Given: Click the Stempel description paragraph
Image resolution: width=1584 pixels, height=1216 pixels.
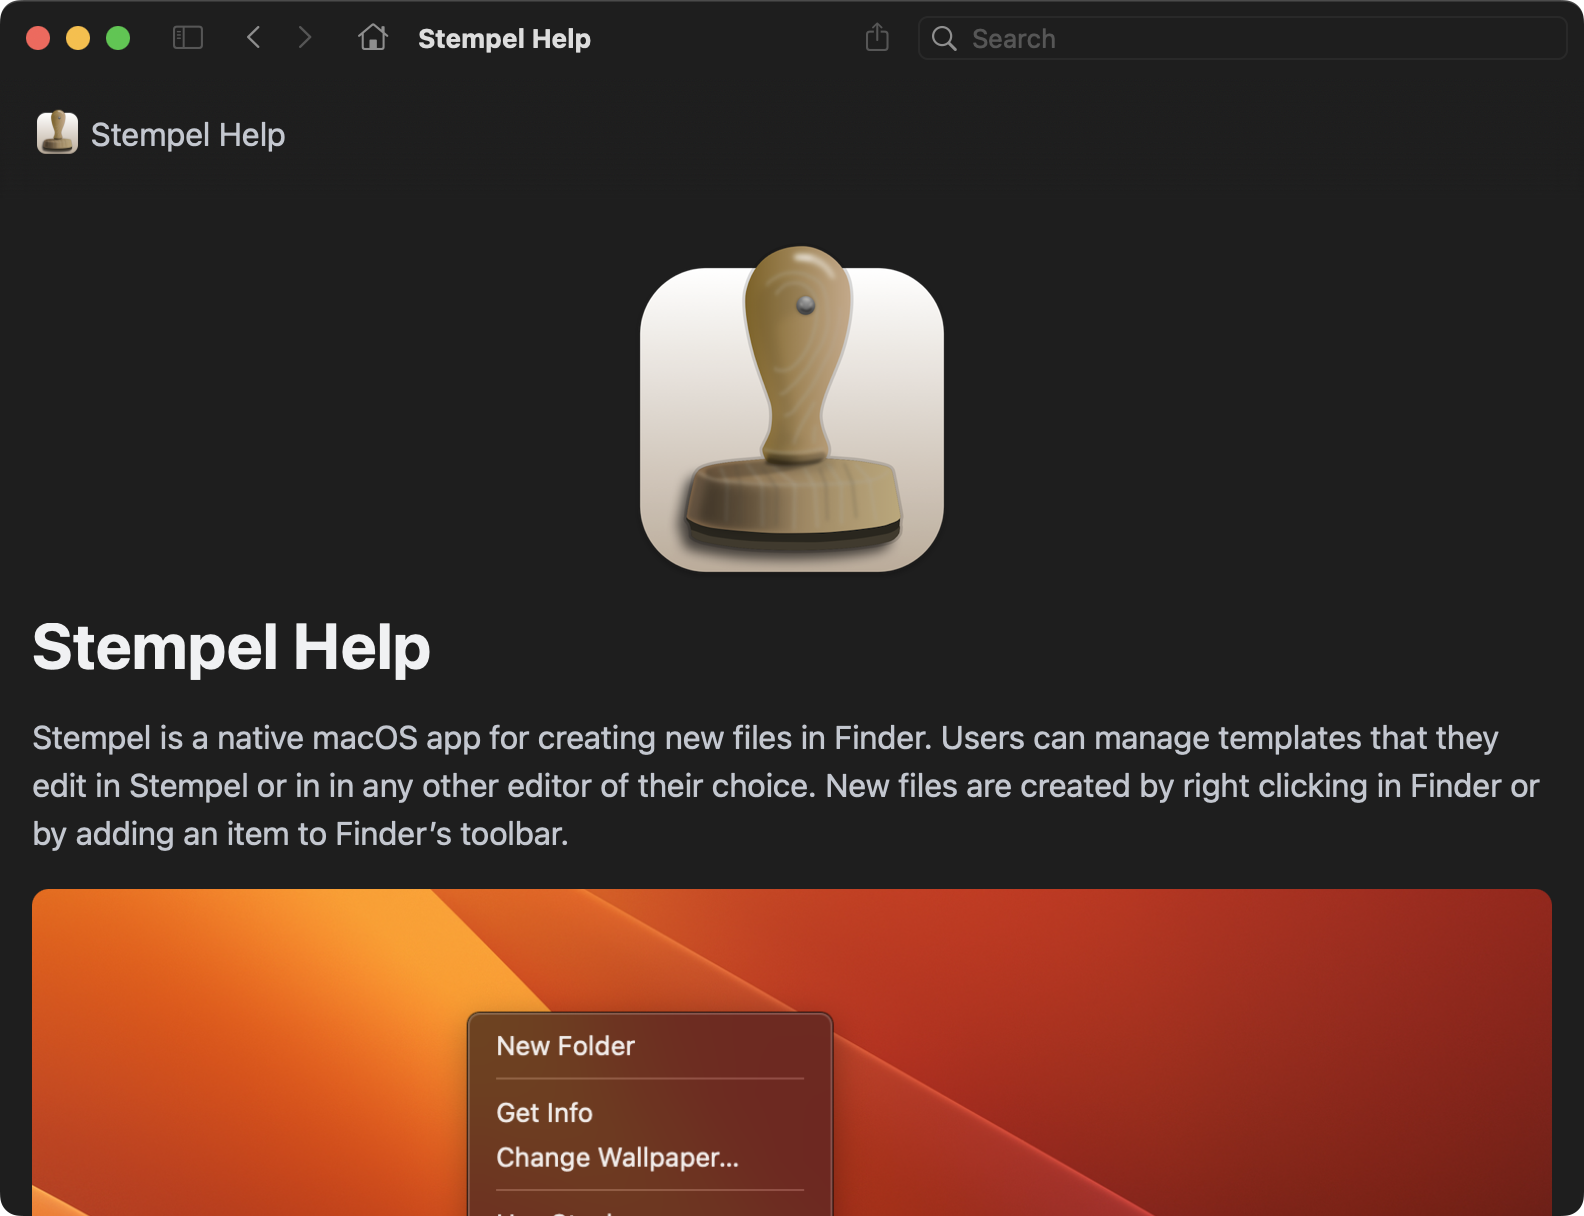Looking at the screenshot, I should (786, 786).
